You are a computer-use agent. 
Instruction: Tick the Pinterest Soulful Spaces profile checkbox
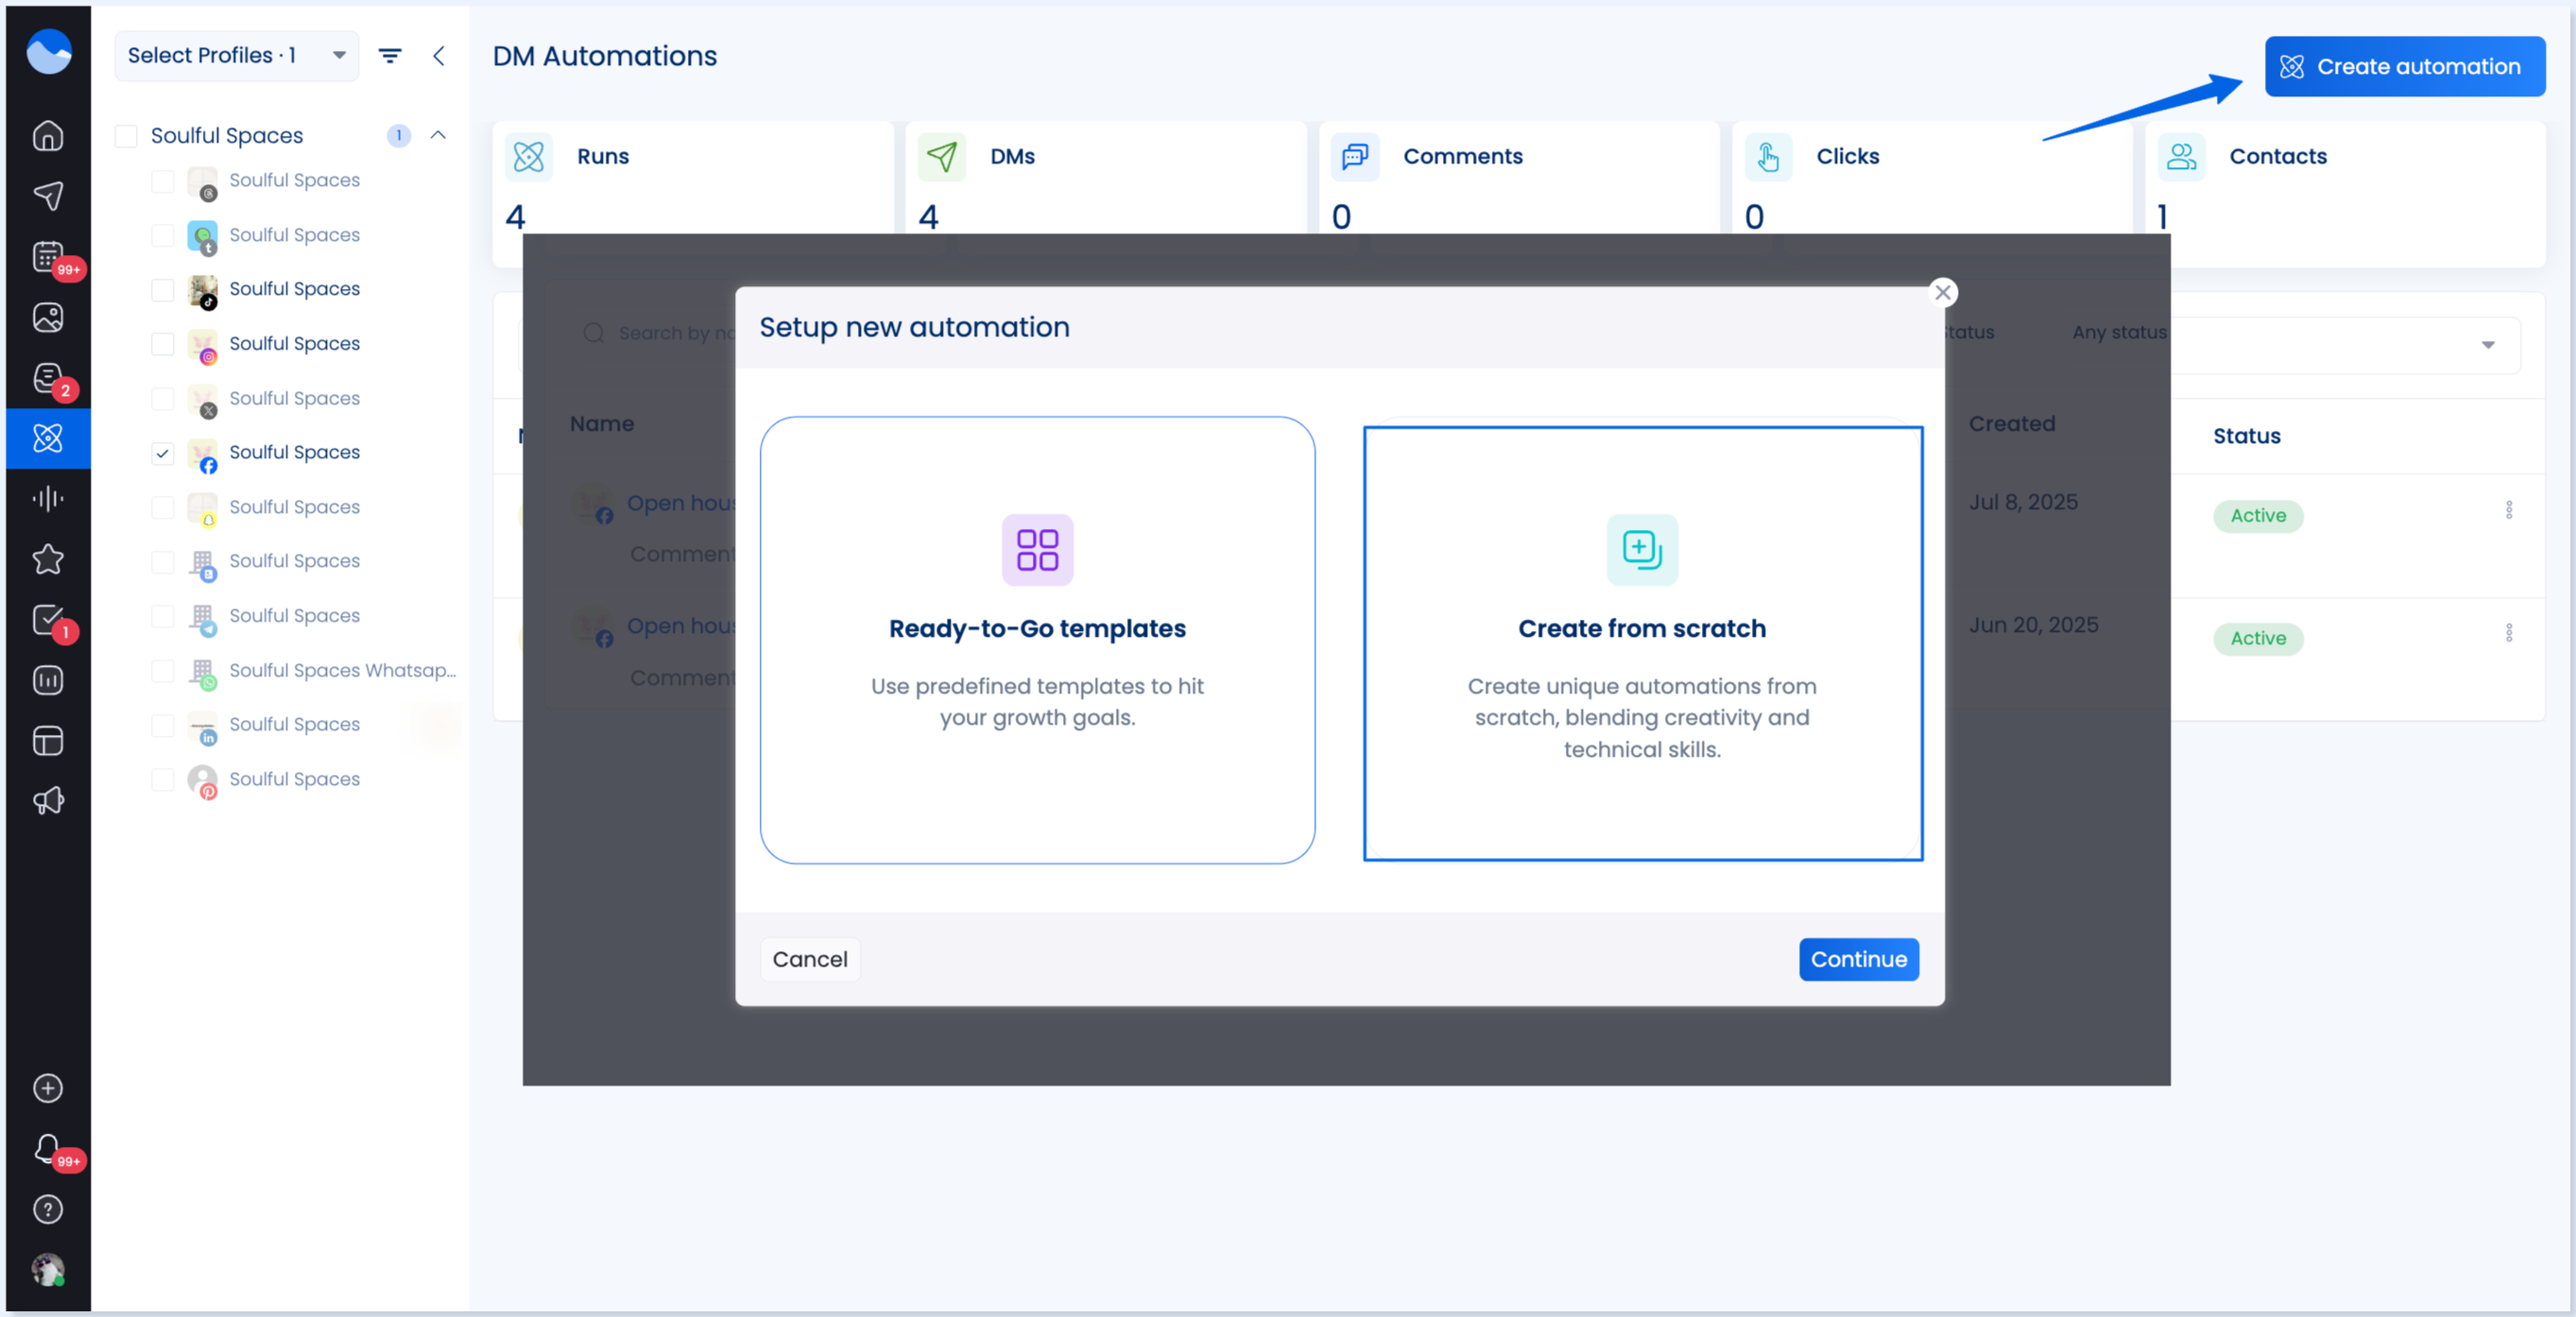pyautogui.click(x=162, y=780)
